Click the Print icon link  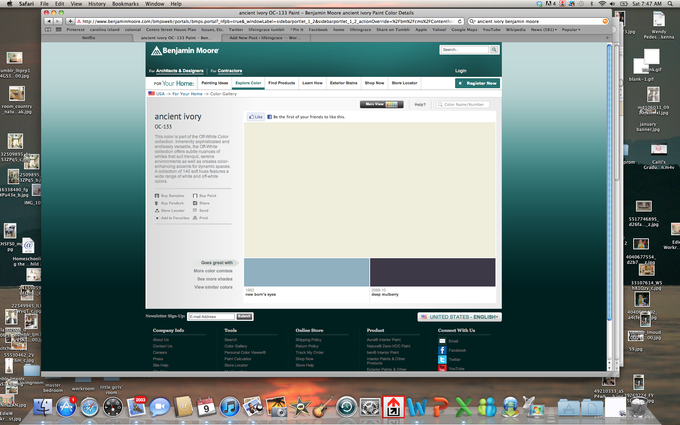pyautogui.click(x=200, y=218)
